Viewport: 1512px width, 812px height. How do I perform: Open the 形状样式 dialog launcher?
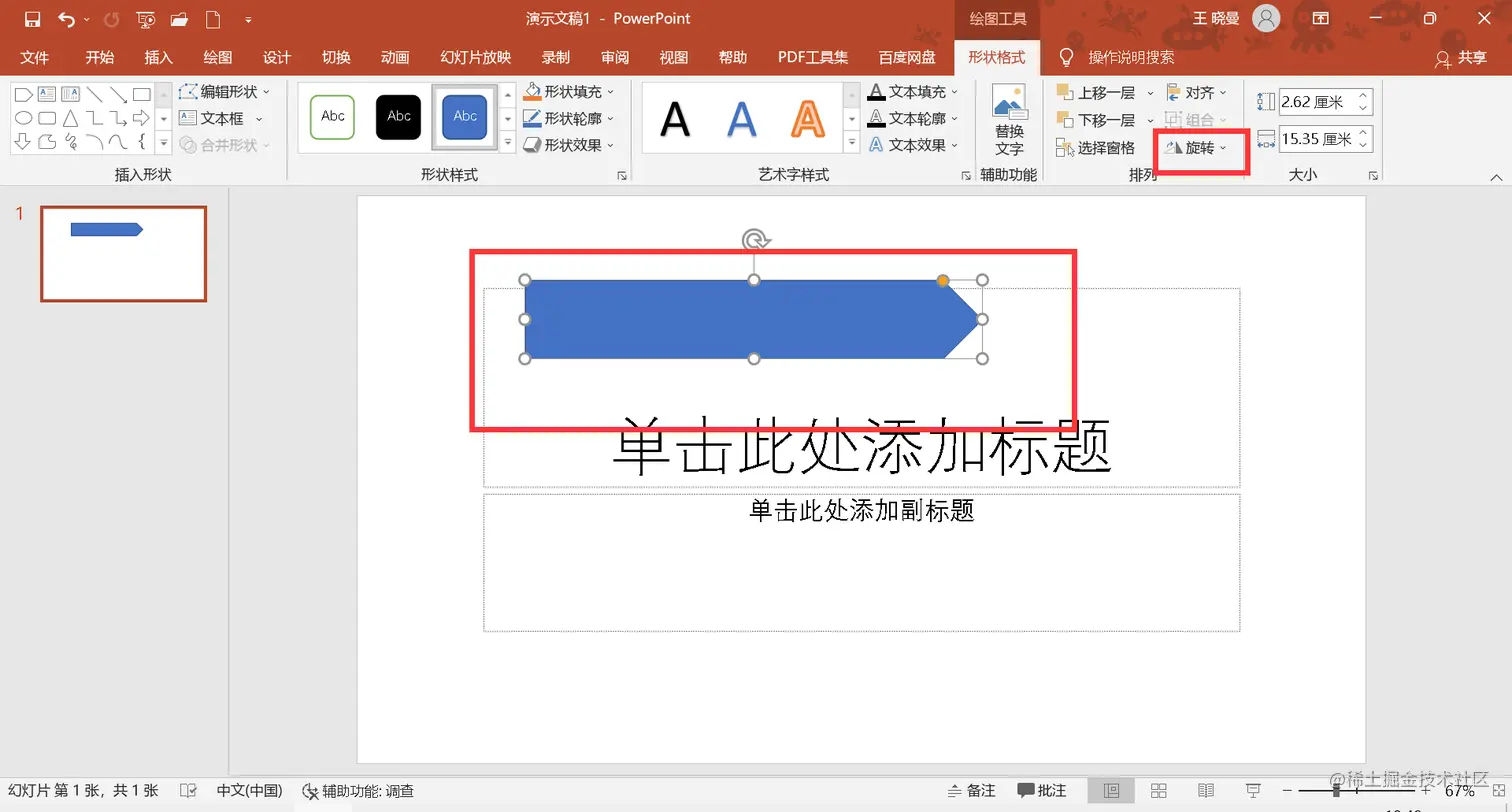click(622, 176)
